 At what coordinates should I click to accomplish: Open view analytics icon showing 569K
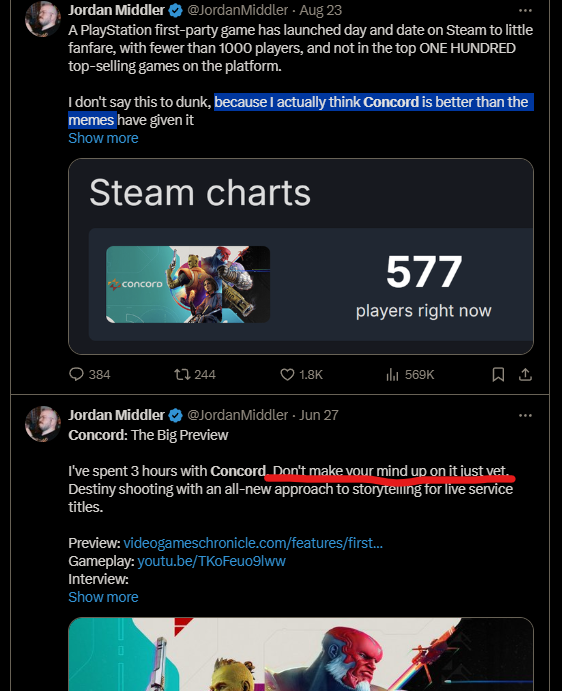[x=392, y=375]
